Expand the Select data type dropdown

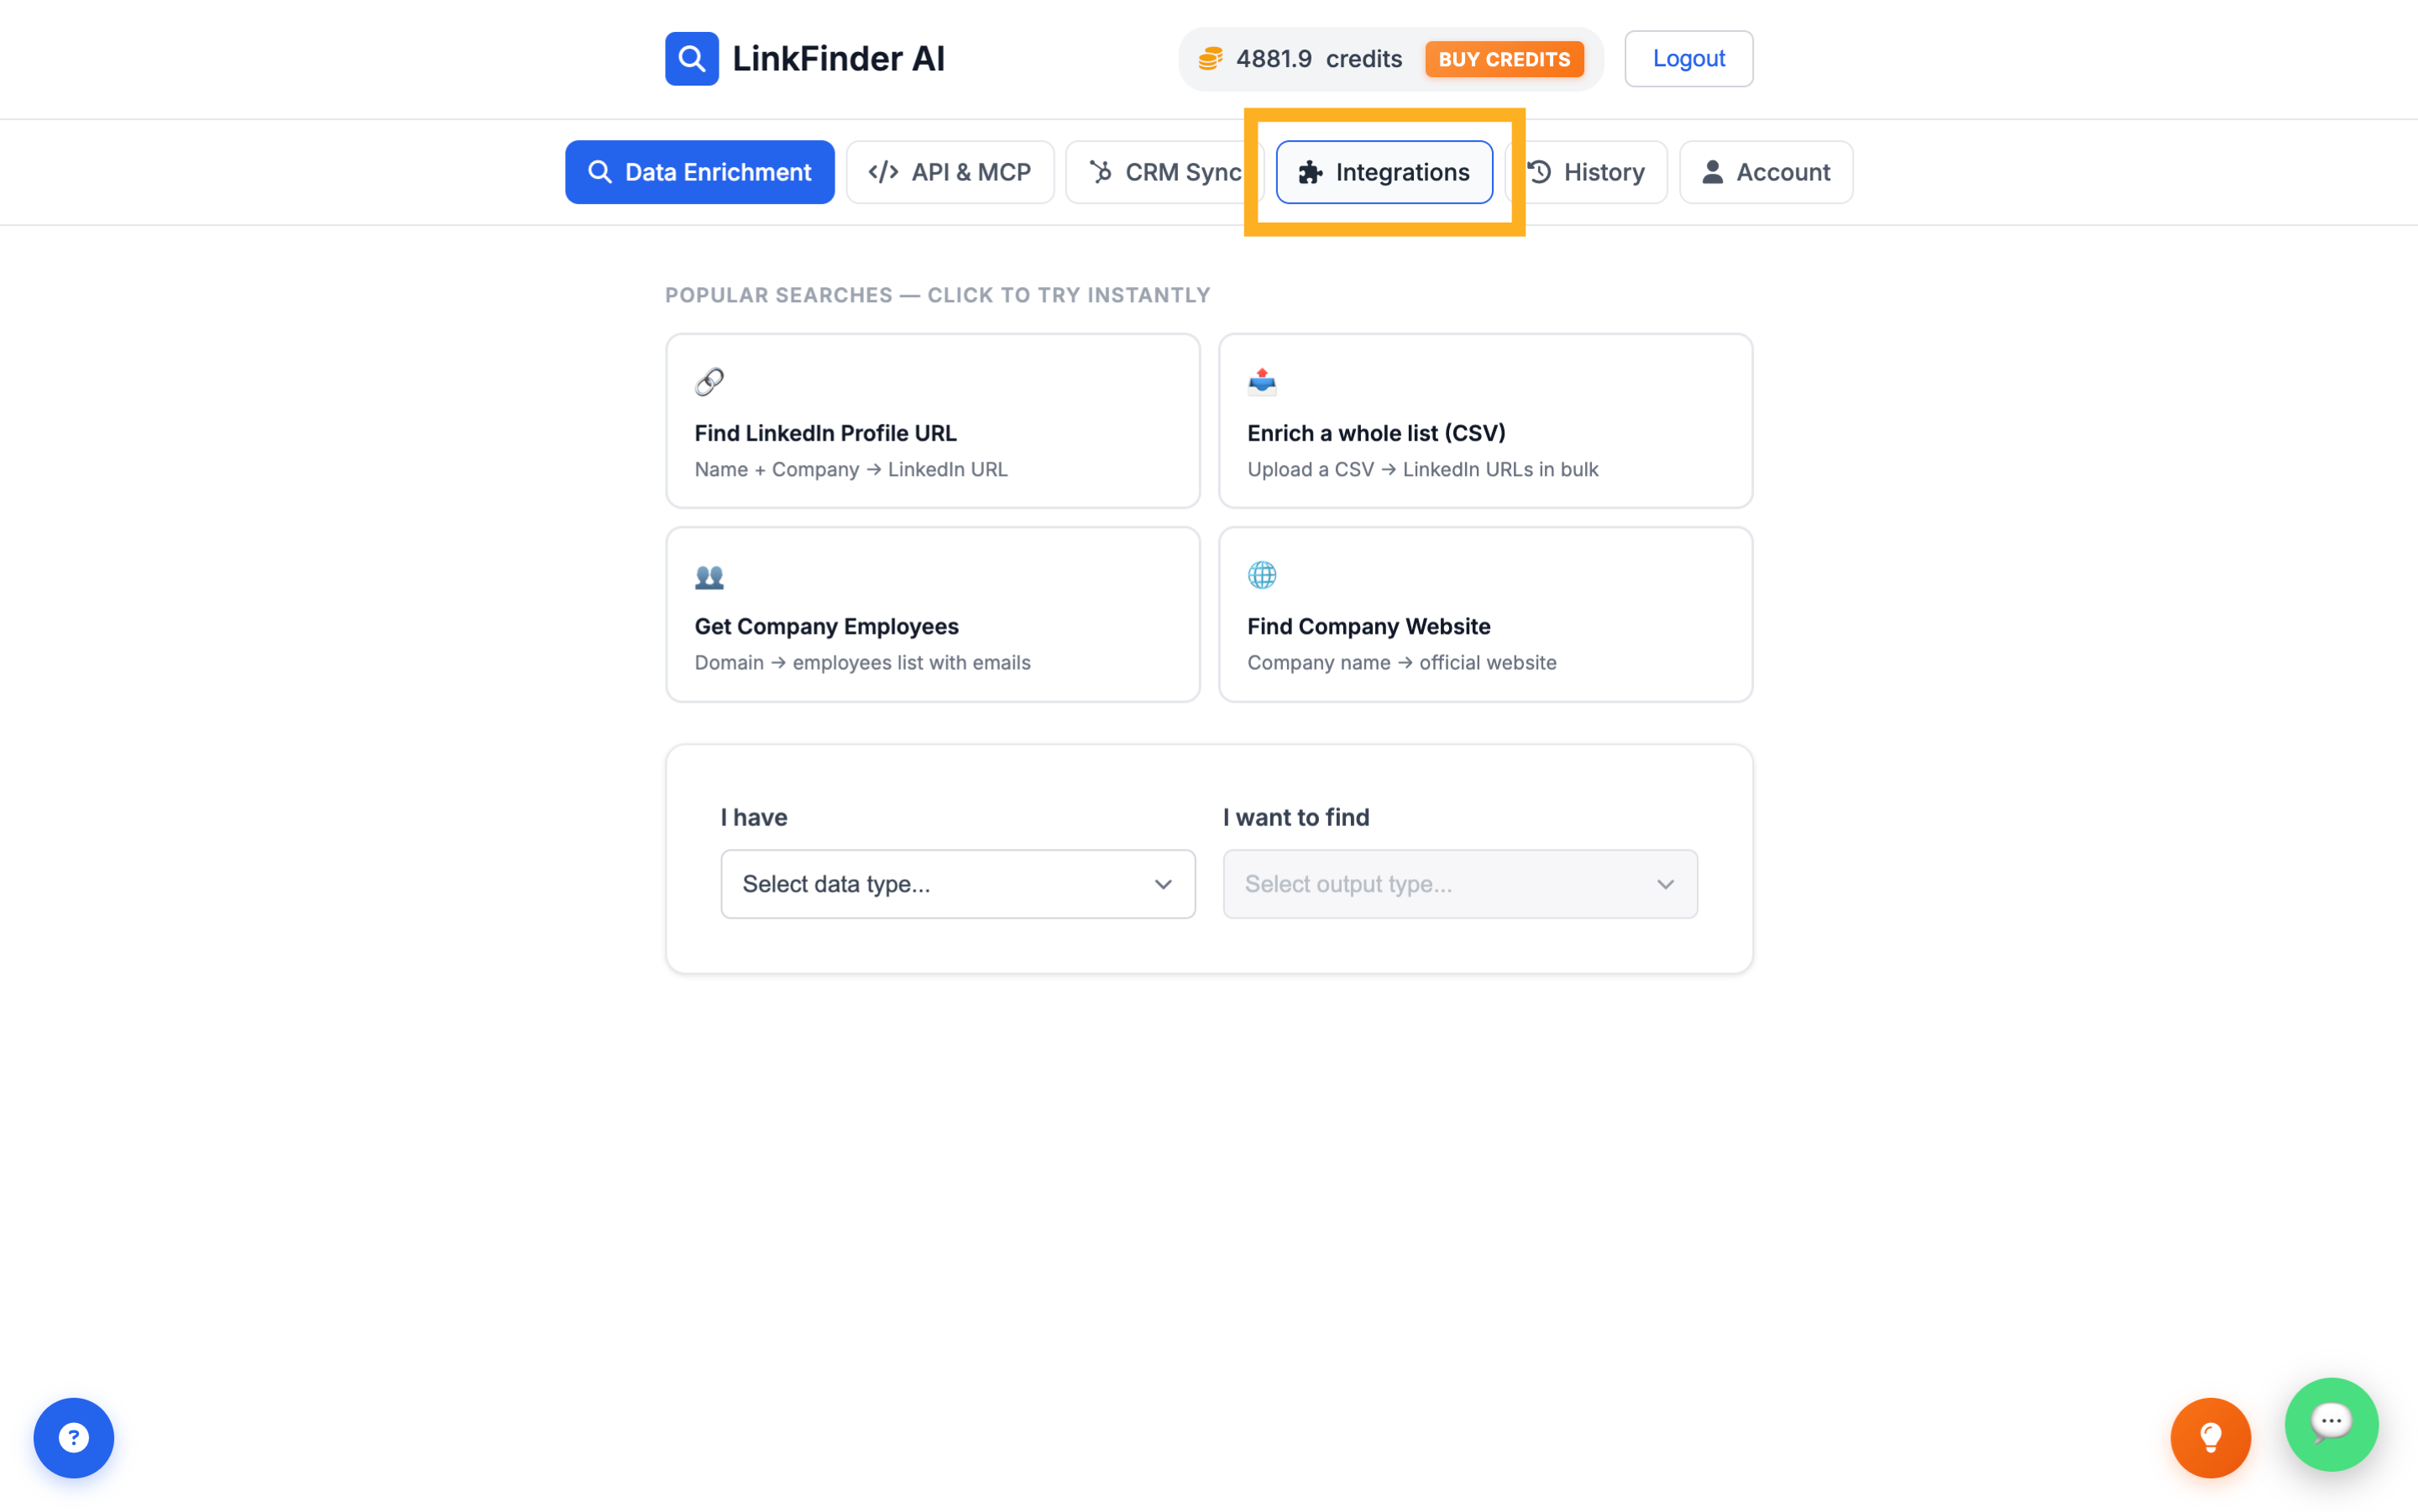[x=957, y=884]
